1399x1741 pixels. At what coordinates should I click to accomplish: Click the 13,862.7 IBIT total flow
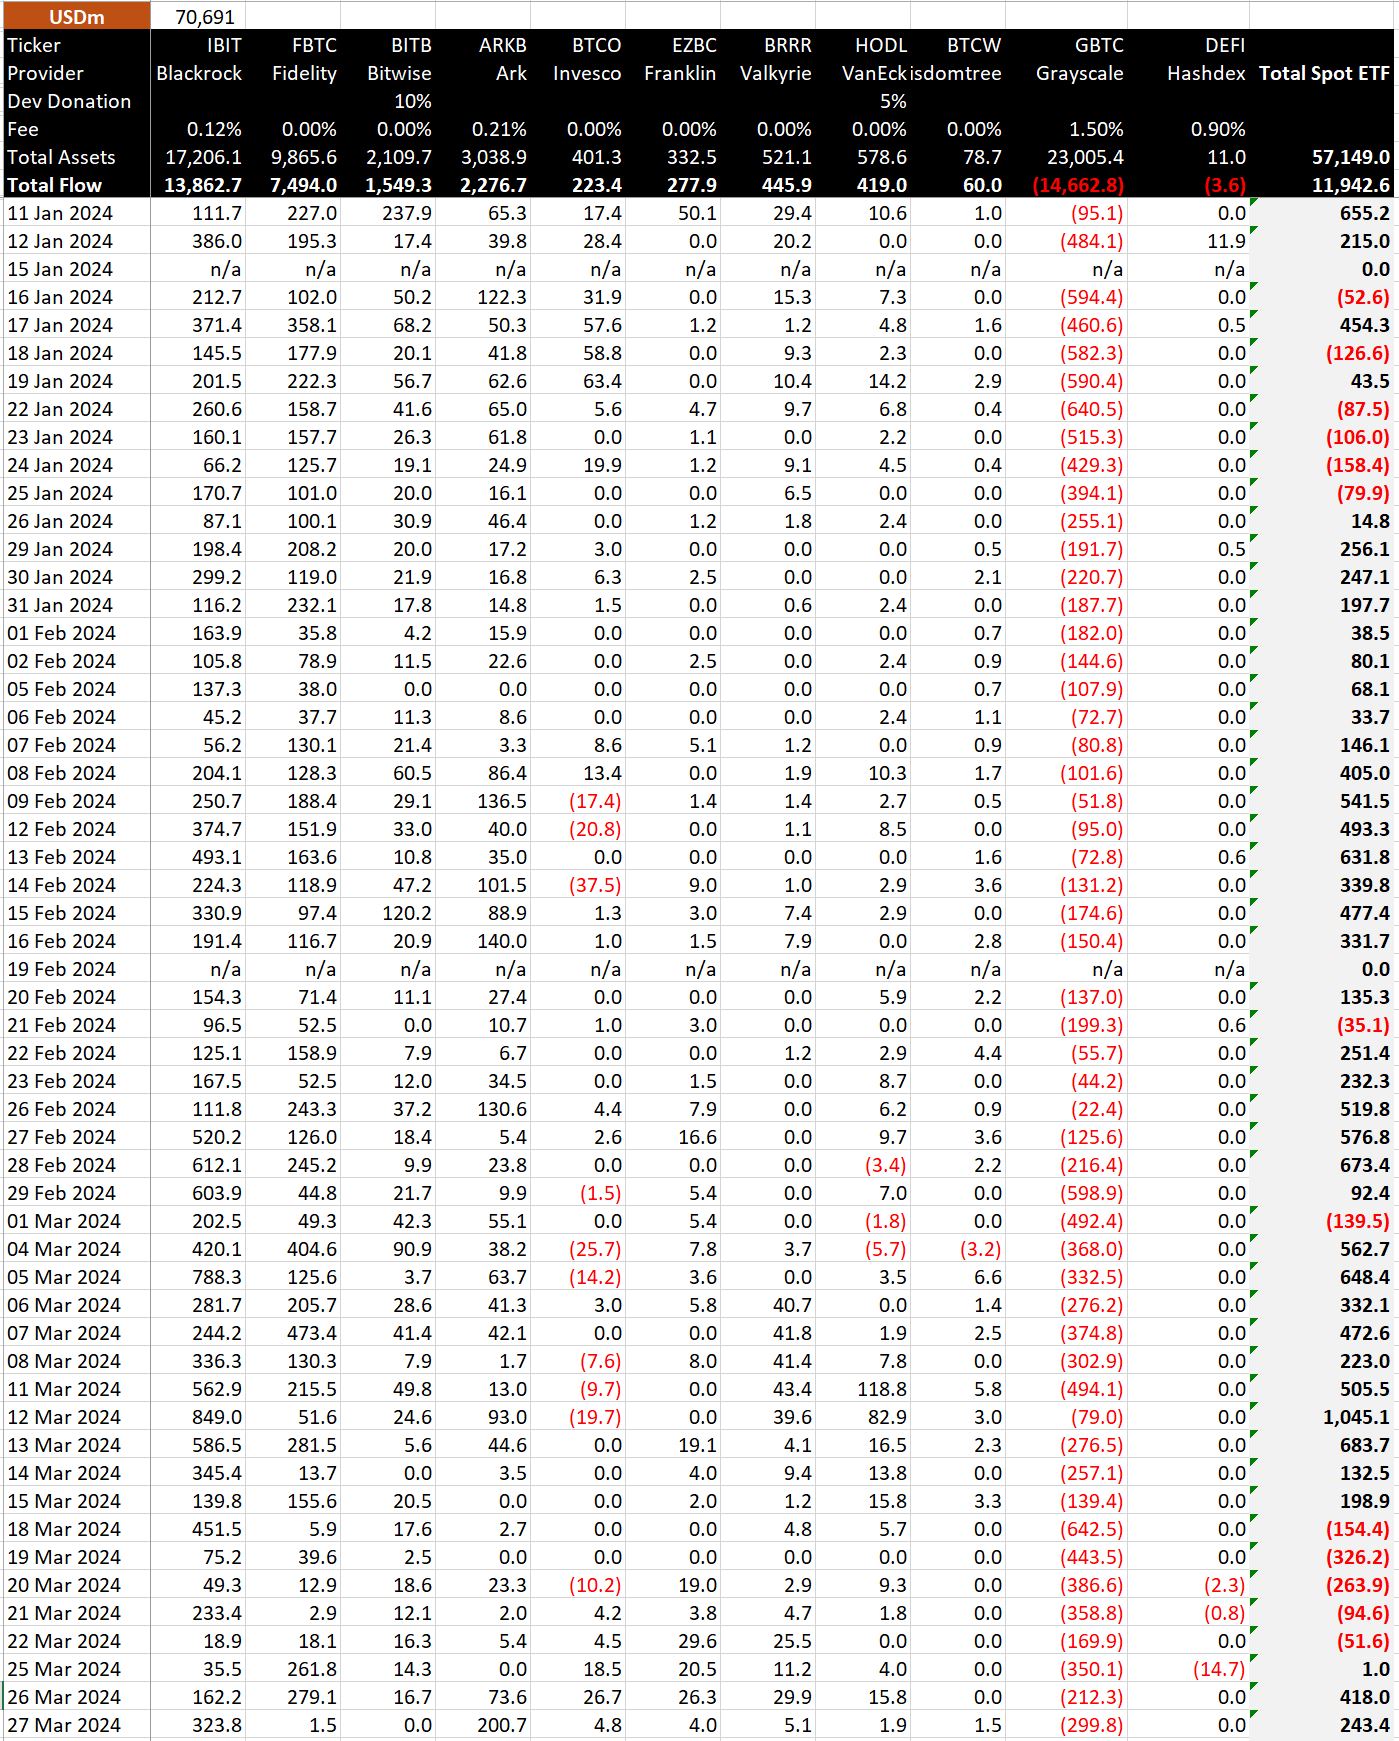[203, 185]
